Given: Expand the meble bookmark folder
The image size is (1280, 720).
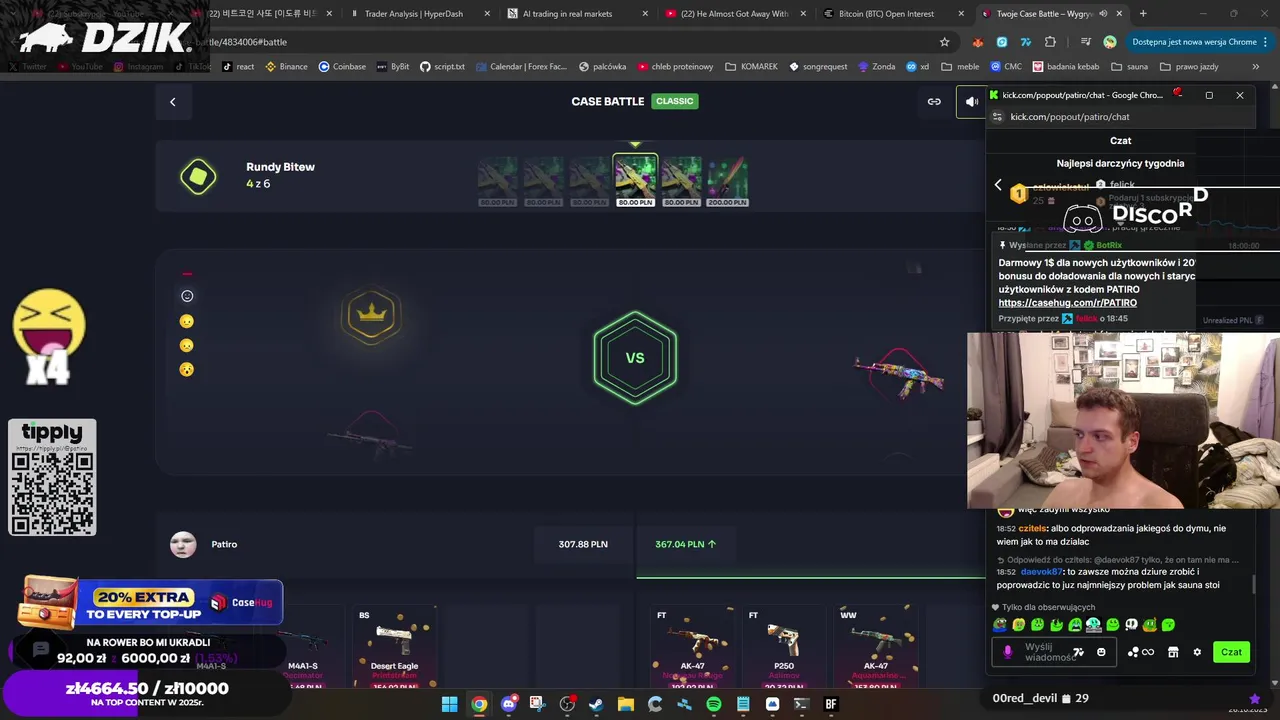Looking at the screenshot, I should [961, 66].
